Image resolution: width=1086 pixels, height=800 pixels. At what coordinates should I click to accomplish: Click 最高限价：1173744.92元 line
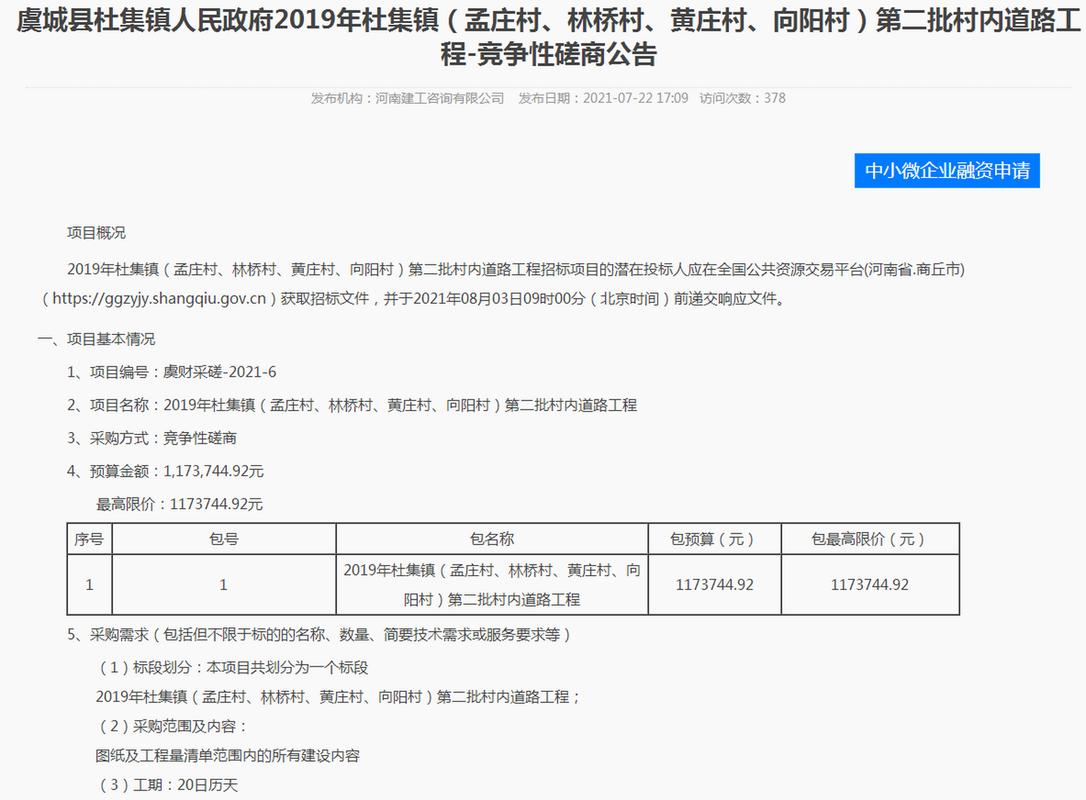click(179, 504)
